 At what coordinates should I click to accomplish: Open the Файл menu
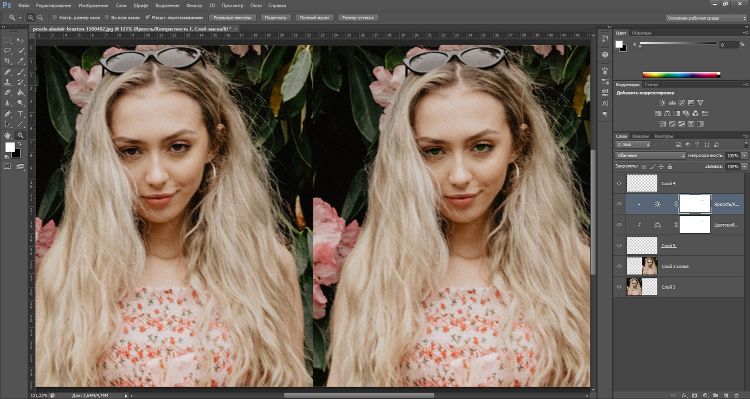(x=23, y=6)
